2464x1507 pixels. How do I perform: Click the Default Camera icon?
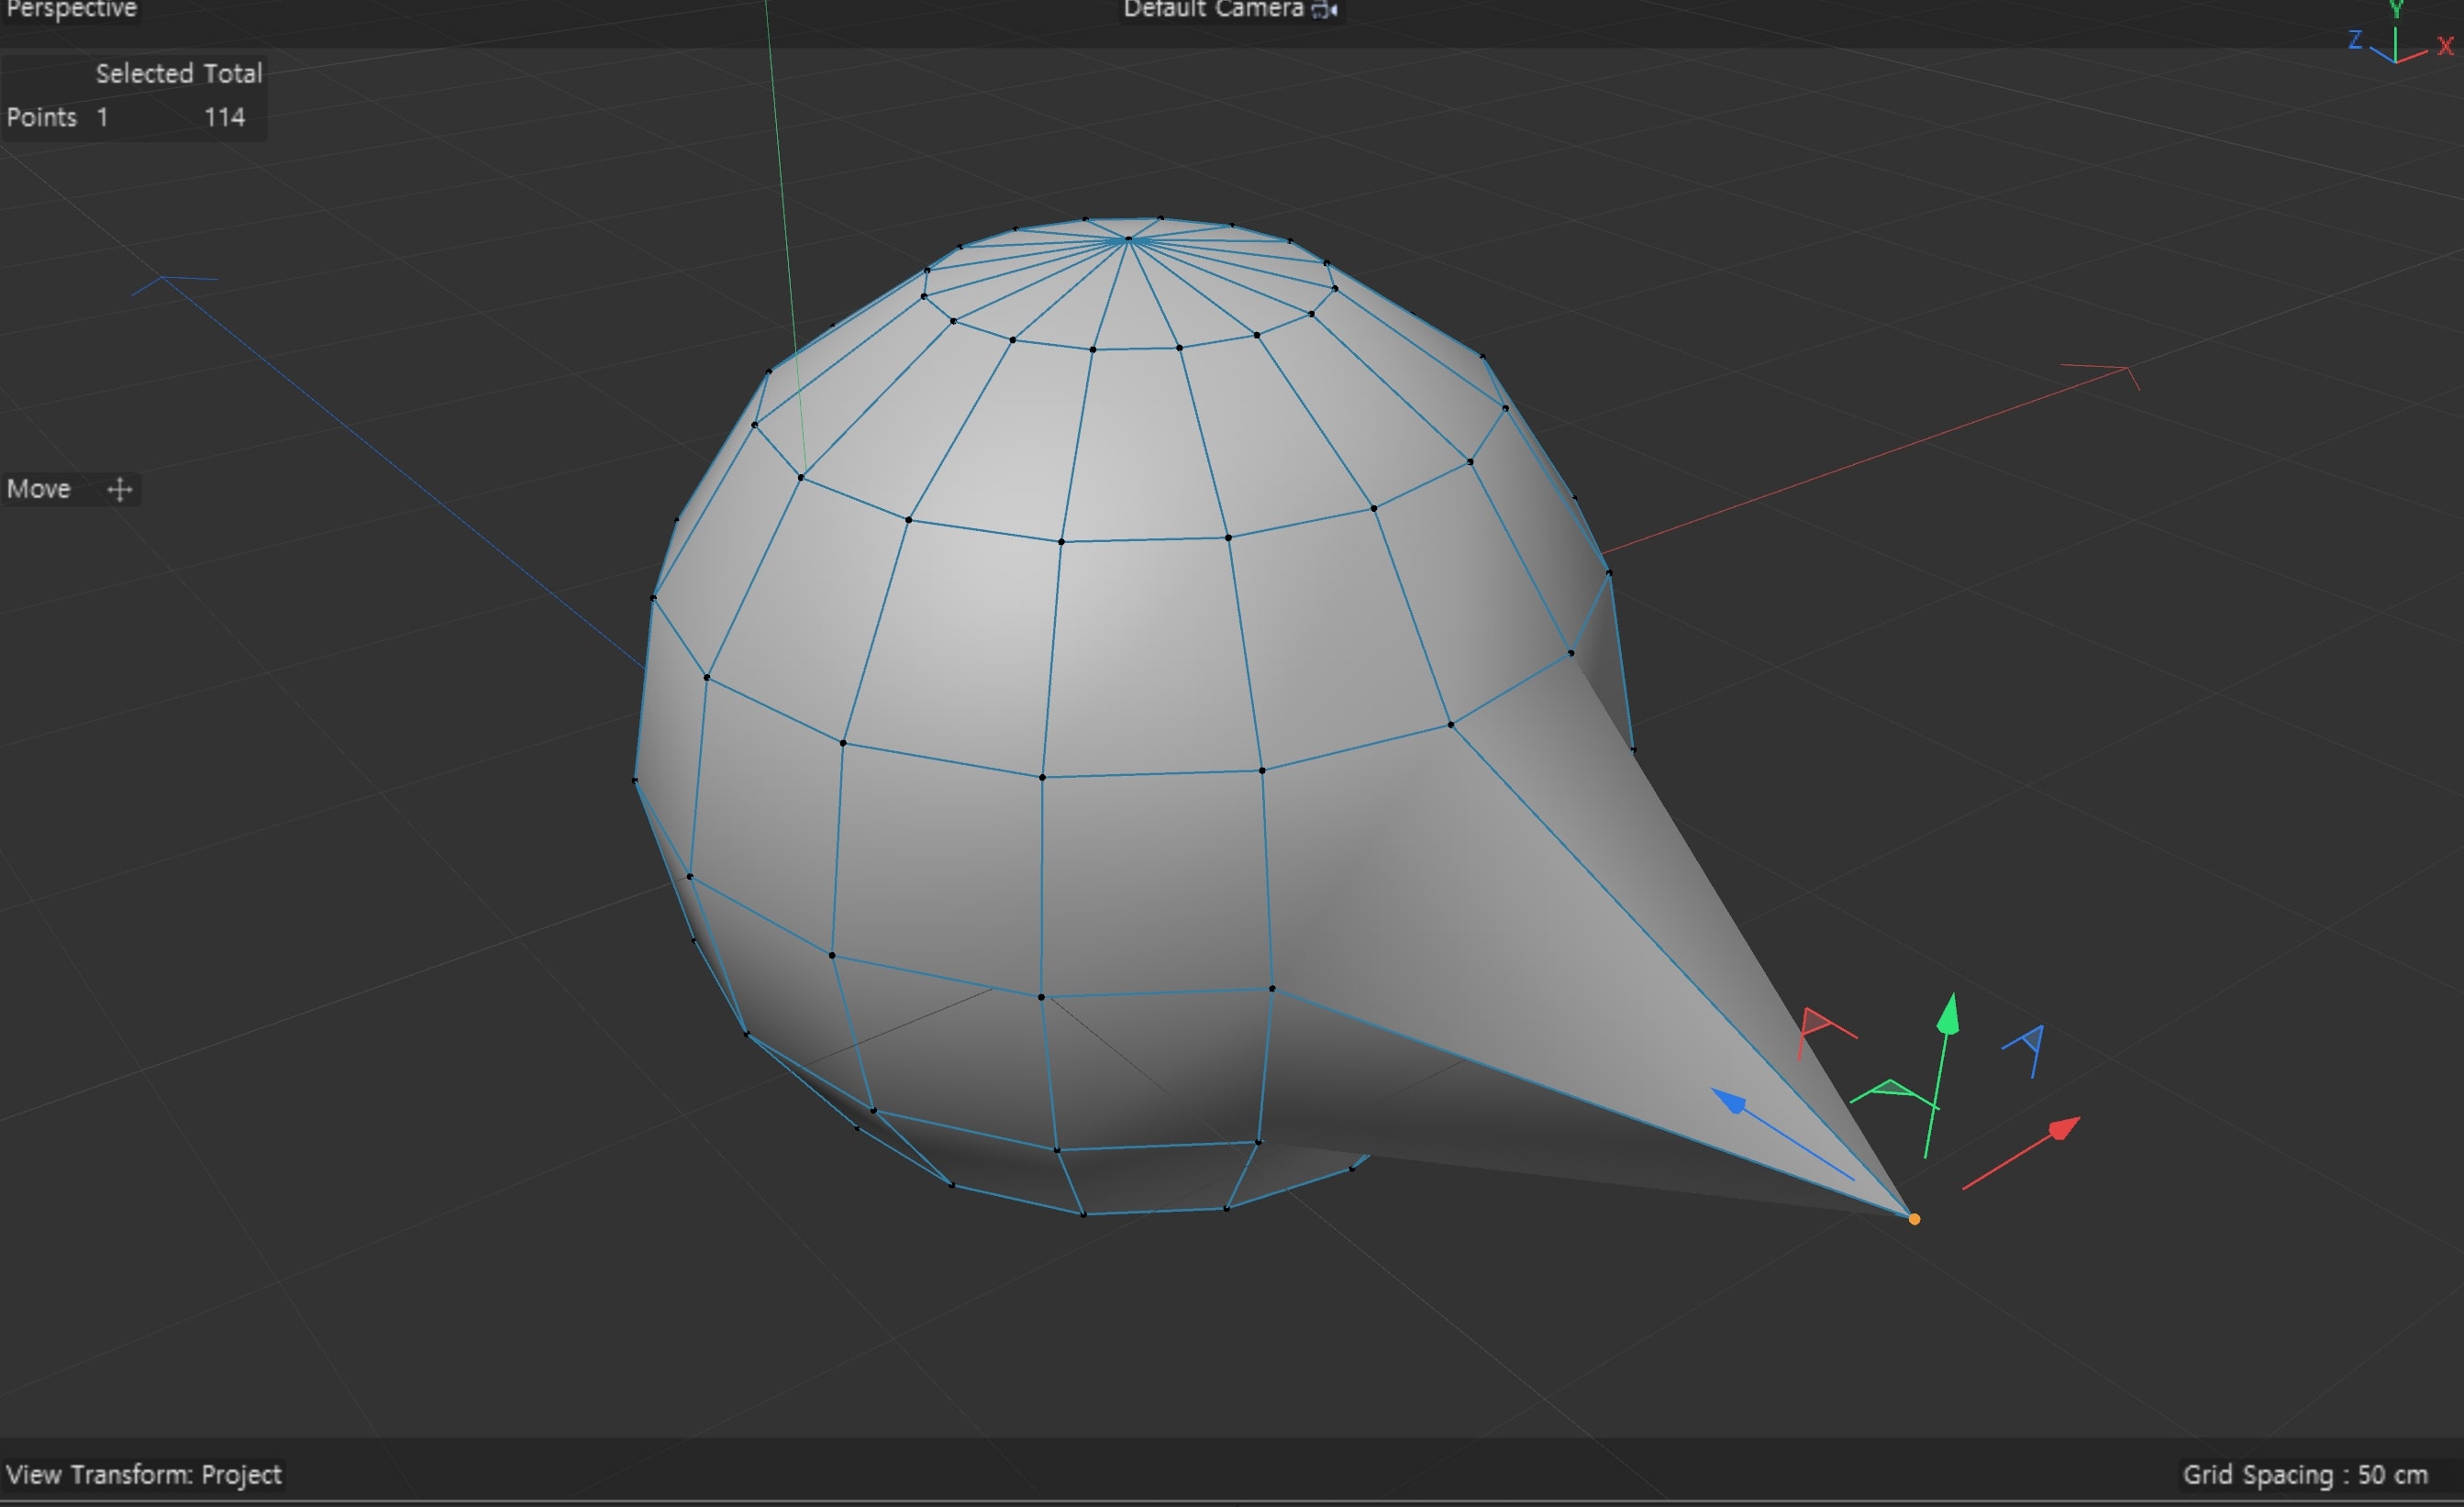(1325, 9)
